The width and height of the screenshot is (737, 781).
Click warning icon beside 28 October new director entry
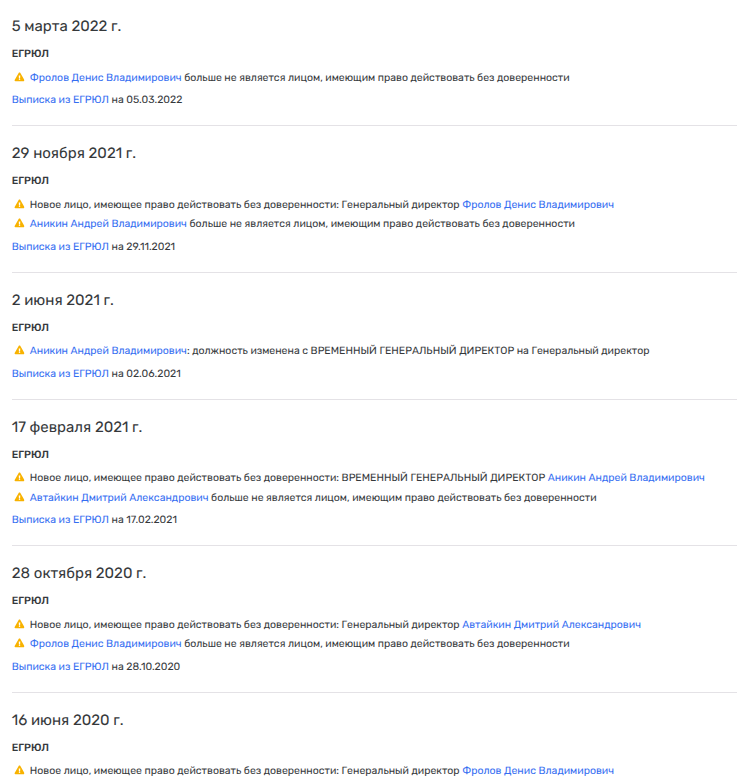click(x=19, y=625)
